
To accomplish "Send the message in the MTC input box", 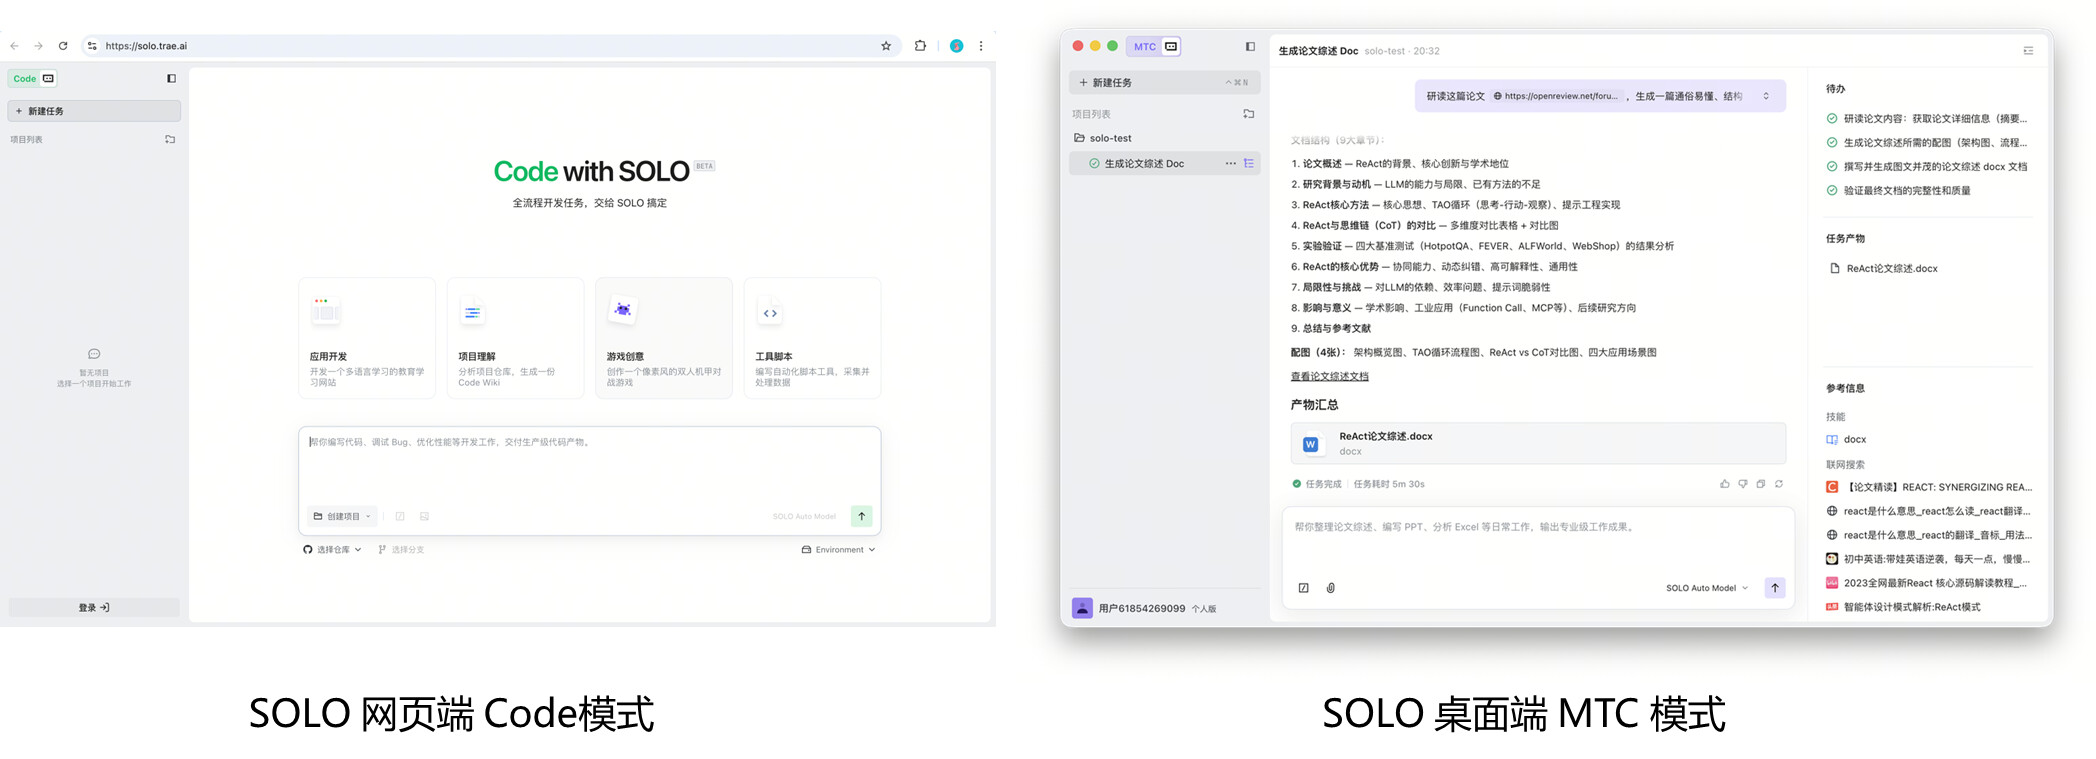I will (1774, 588).
